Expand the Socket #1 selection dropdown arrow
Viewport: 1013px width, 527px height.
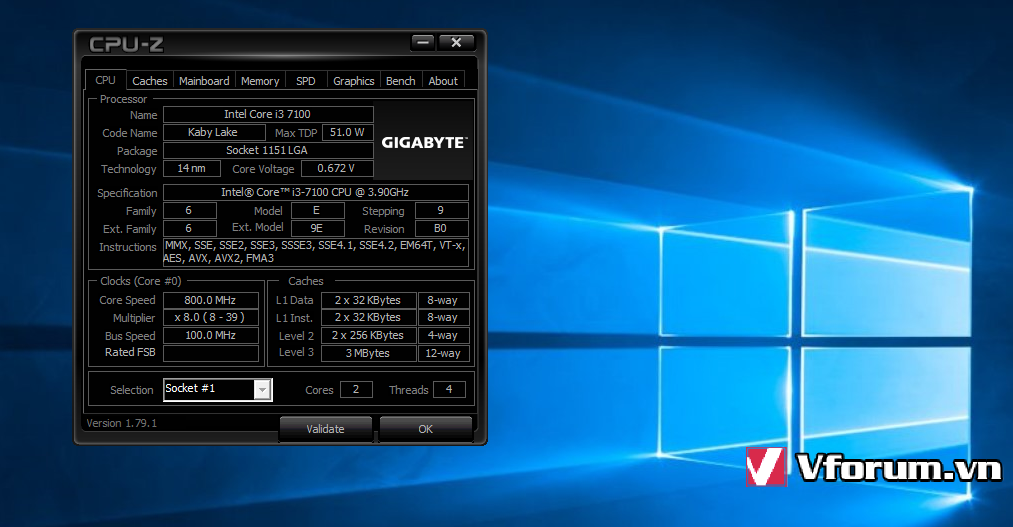262,389
